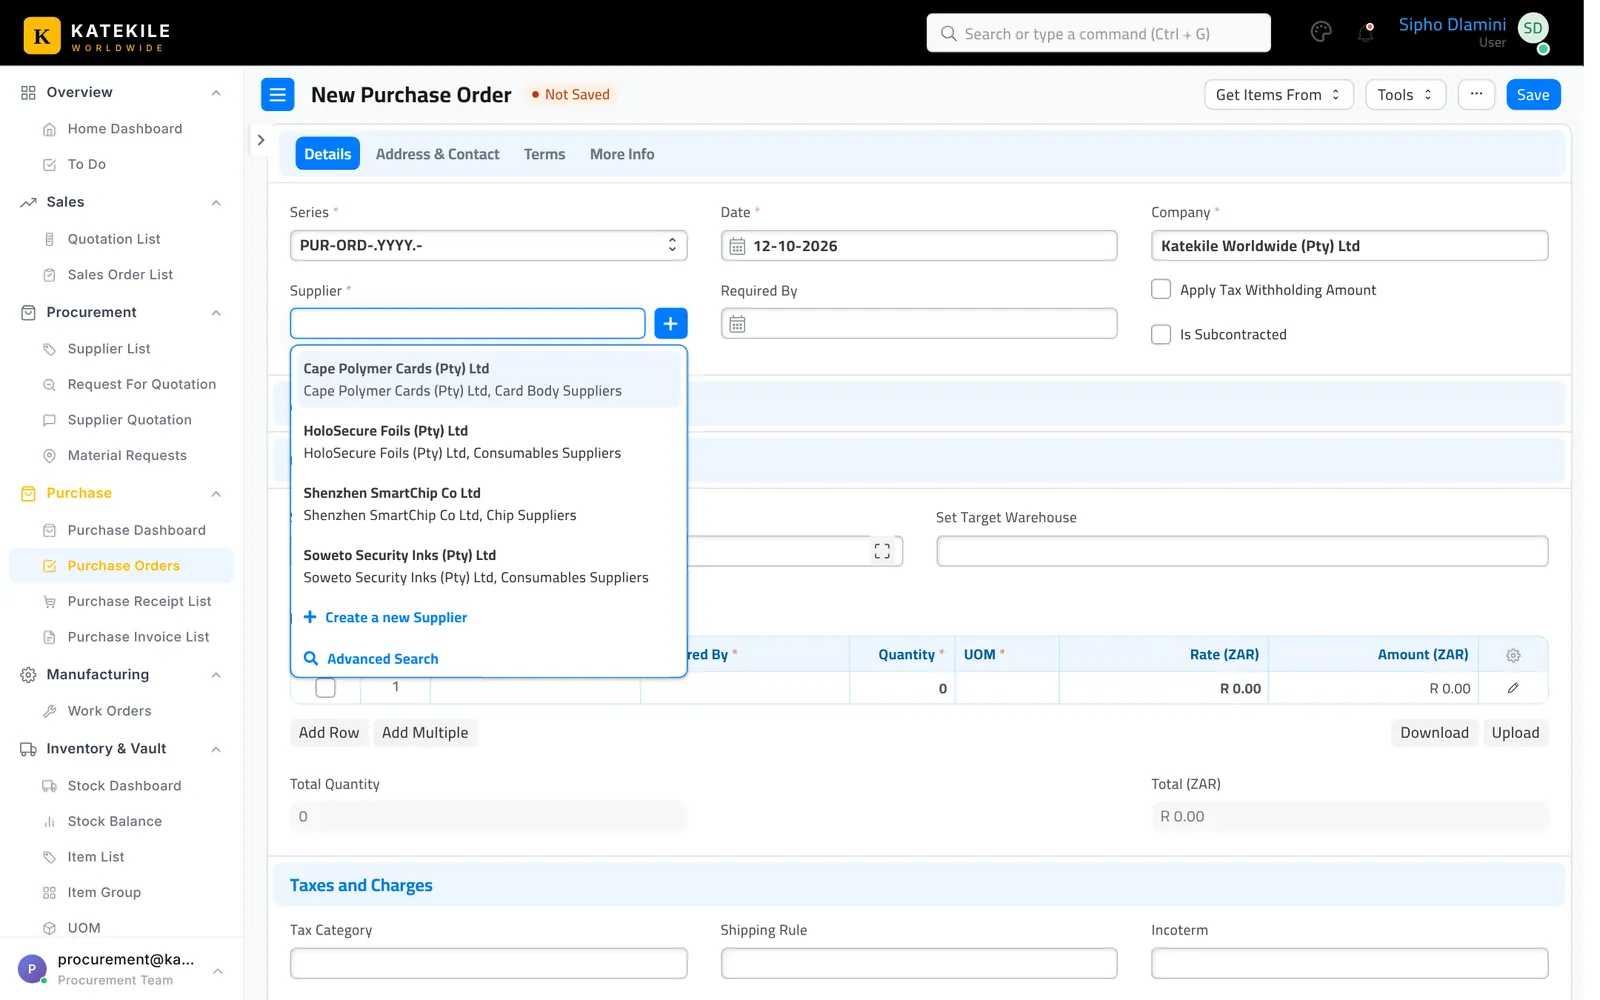
Task: Open the Required By calendar icon
Action: coord(737,324)
